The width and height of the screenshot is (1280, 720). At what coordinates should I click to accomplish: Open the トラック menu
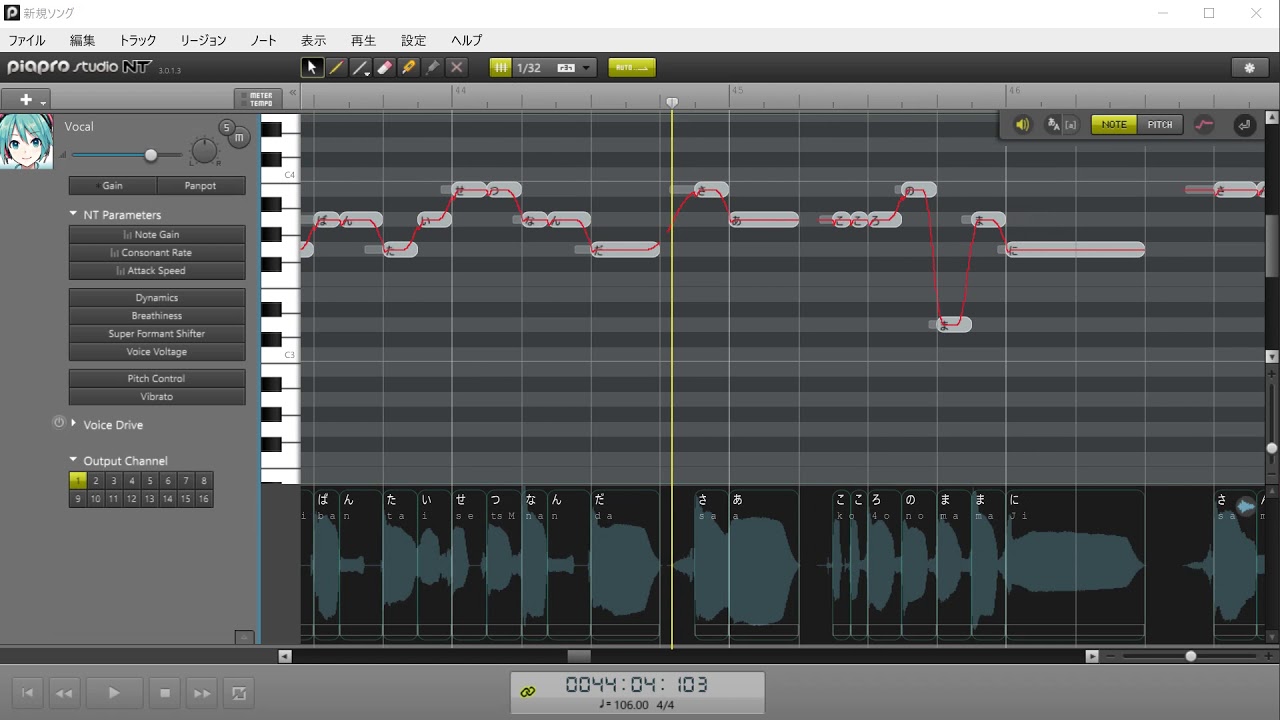[138, 41]
